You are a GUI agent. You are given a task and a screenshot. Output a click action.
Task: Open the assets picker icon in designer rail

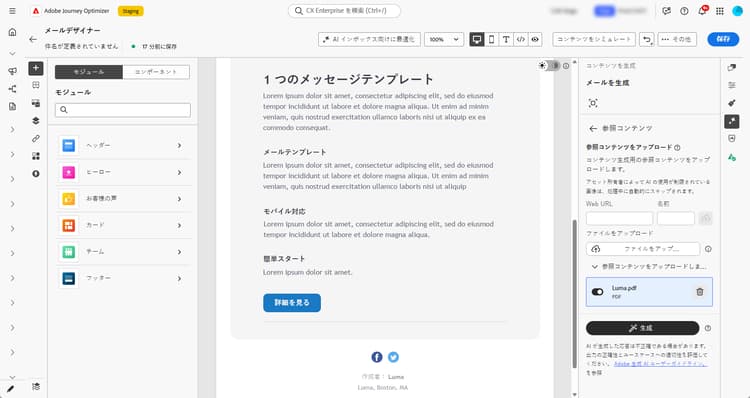[36, 156]
